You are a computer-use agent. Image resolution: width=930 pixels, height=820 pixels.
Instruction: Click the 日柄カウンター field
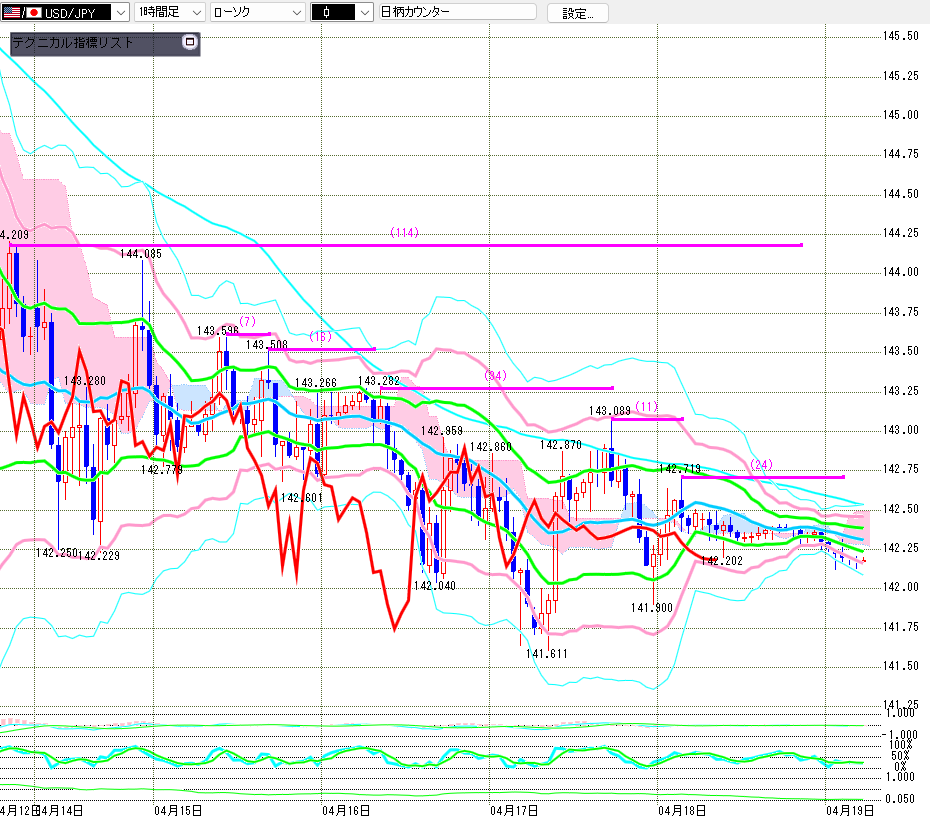pos(457,12)
